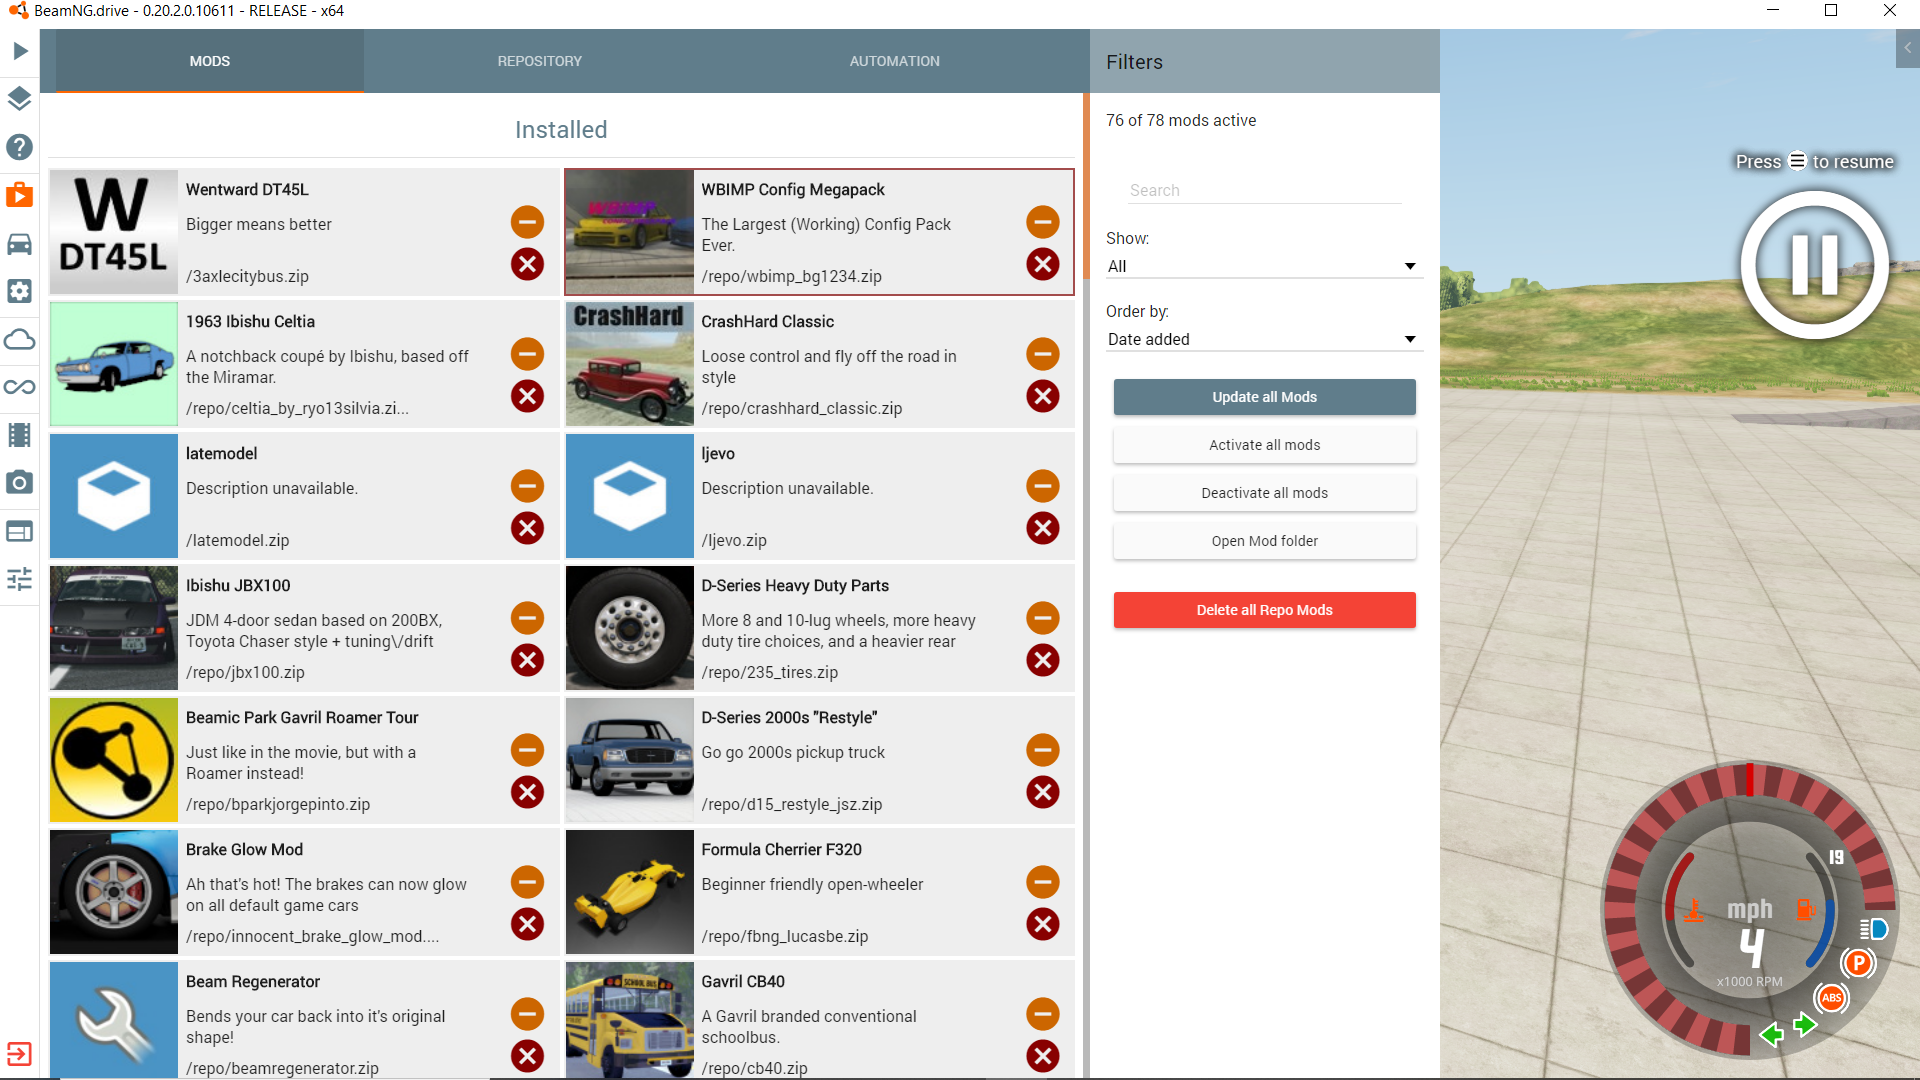The image size is (1920, 1080).
Task: Open the Order by Date added dropdown
Action: 1264,339
